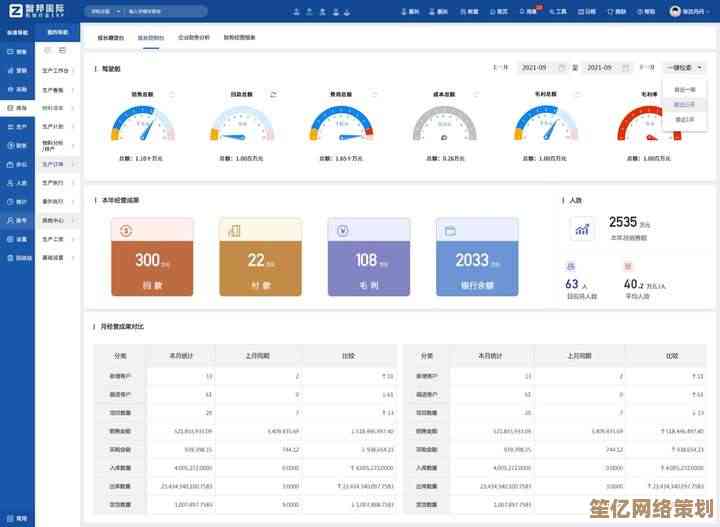The height and width of the screenshot is (527, 720).
Task: Open the 一键检索 dropdown
Action: click(x=684, y=68)
